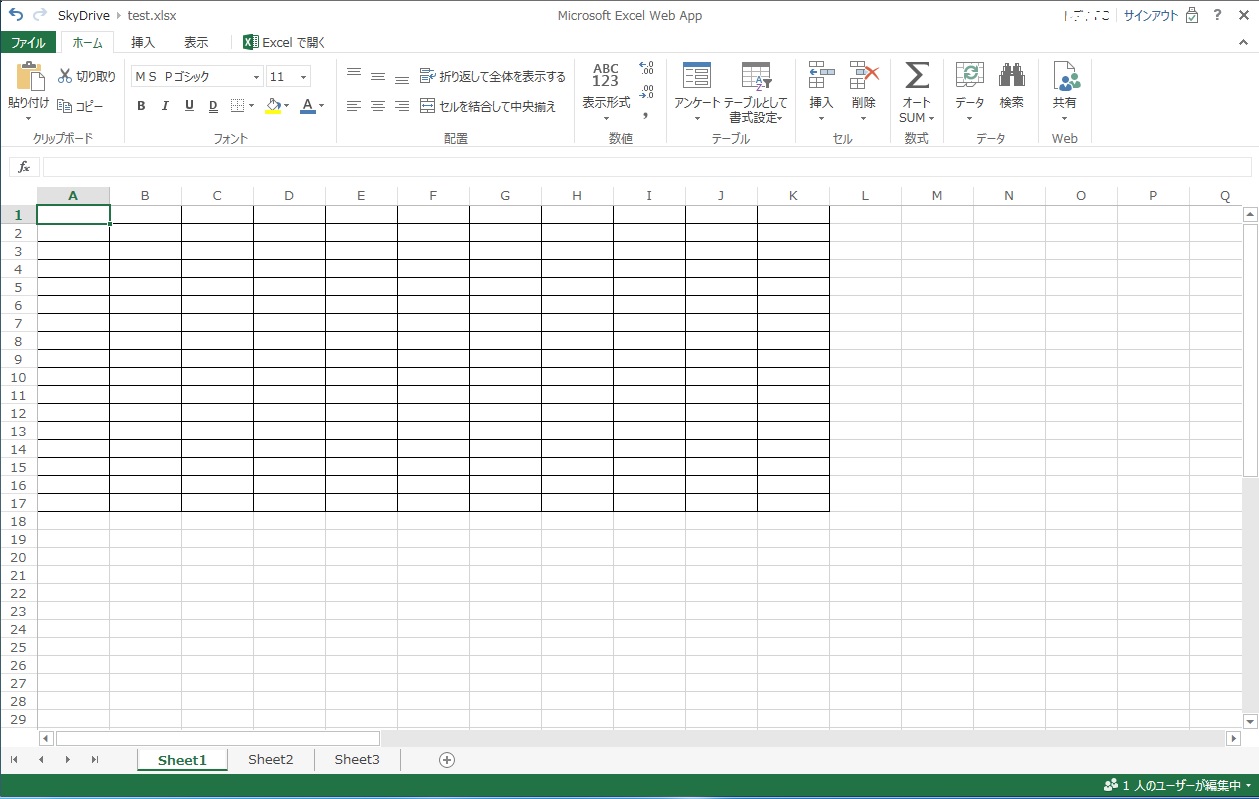Click the Insert cells (挿入) icon
This screenshot has width=1259, height=799.
pyautogui.click(x=821, y=76)
